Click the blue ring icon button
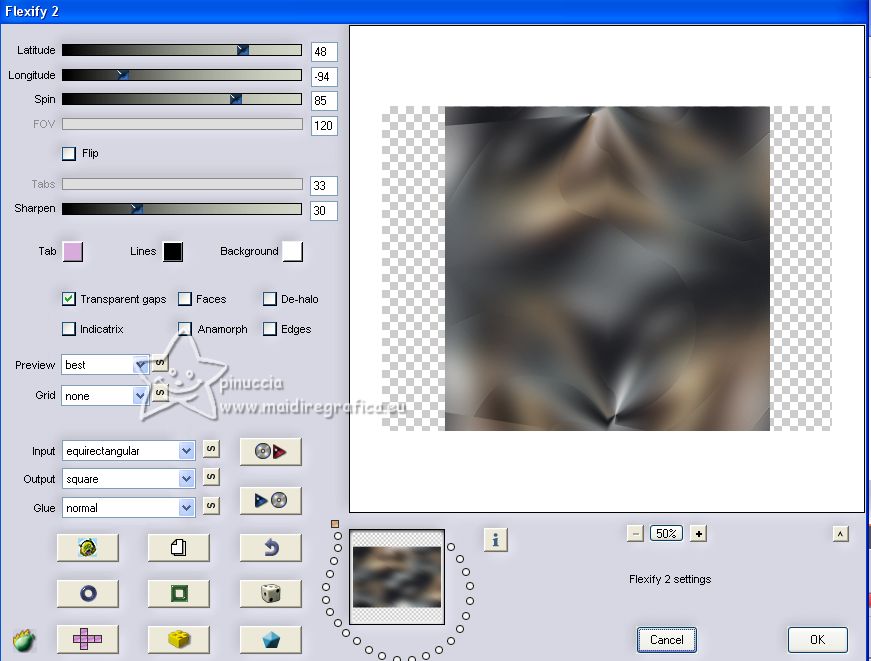 pyautogui.click(x=88, y=594)
